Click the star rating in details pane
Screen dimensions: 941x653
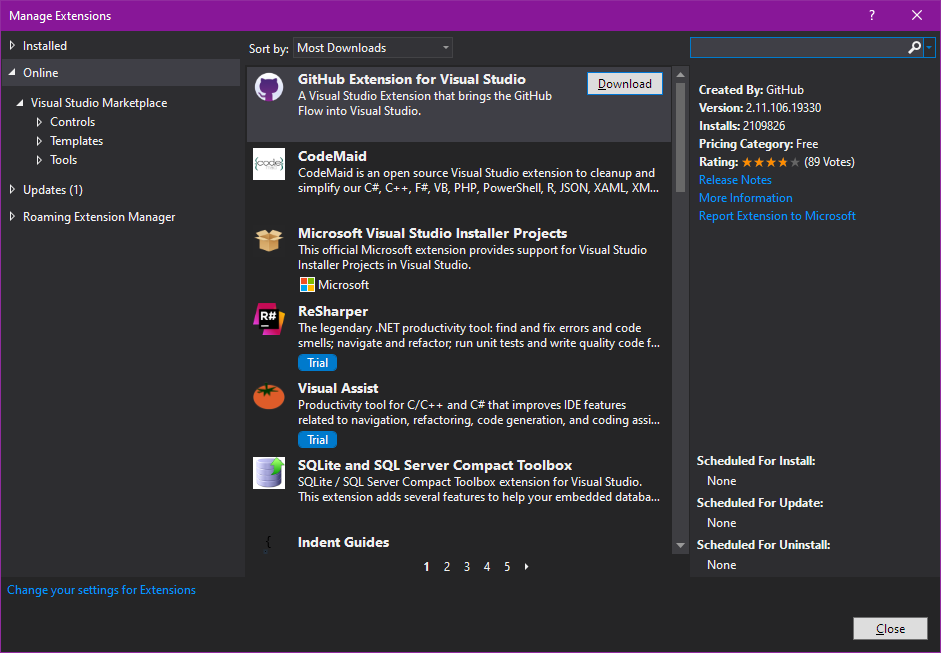click(771, 162)
